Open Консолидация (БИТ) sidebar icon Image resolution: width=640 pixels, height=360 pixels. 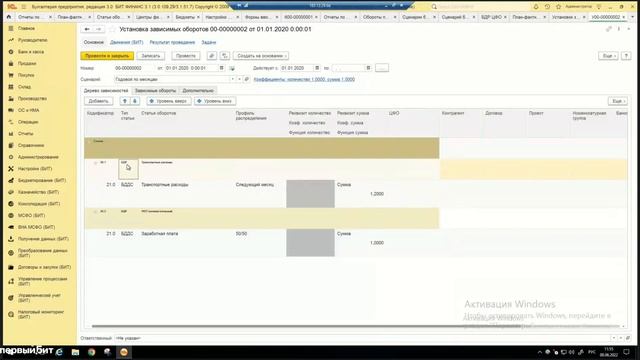11,204
